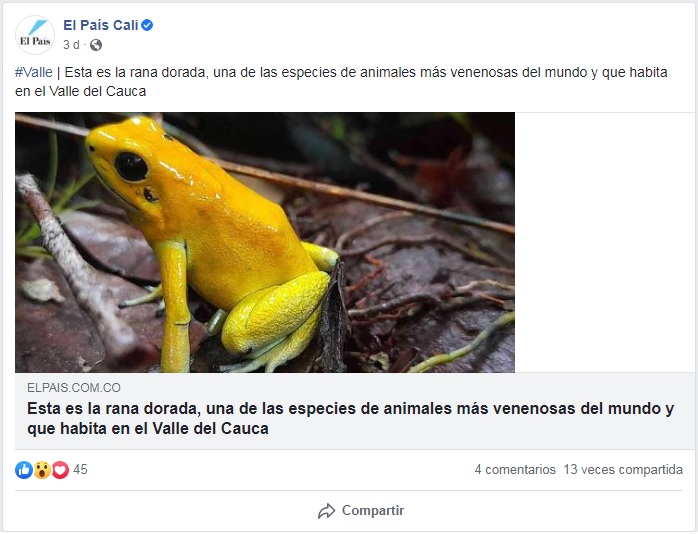Click the Like reaction thumbs-up icon
Screen dimensions: 698x534
coord(24,470)
